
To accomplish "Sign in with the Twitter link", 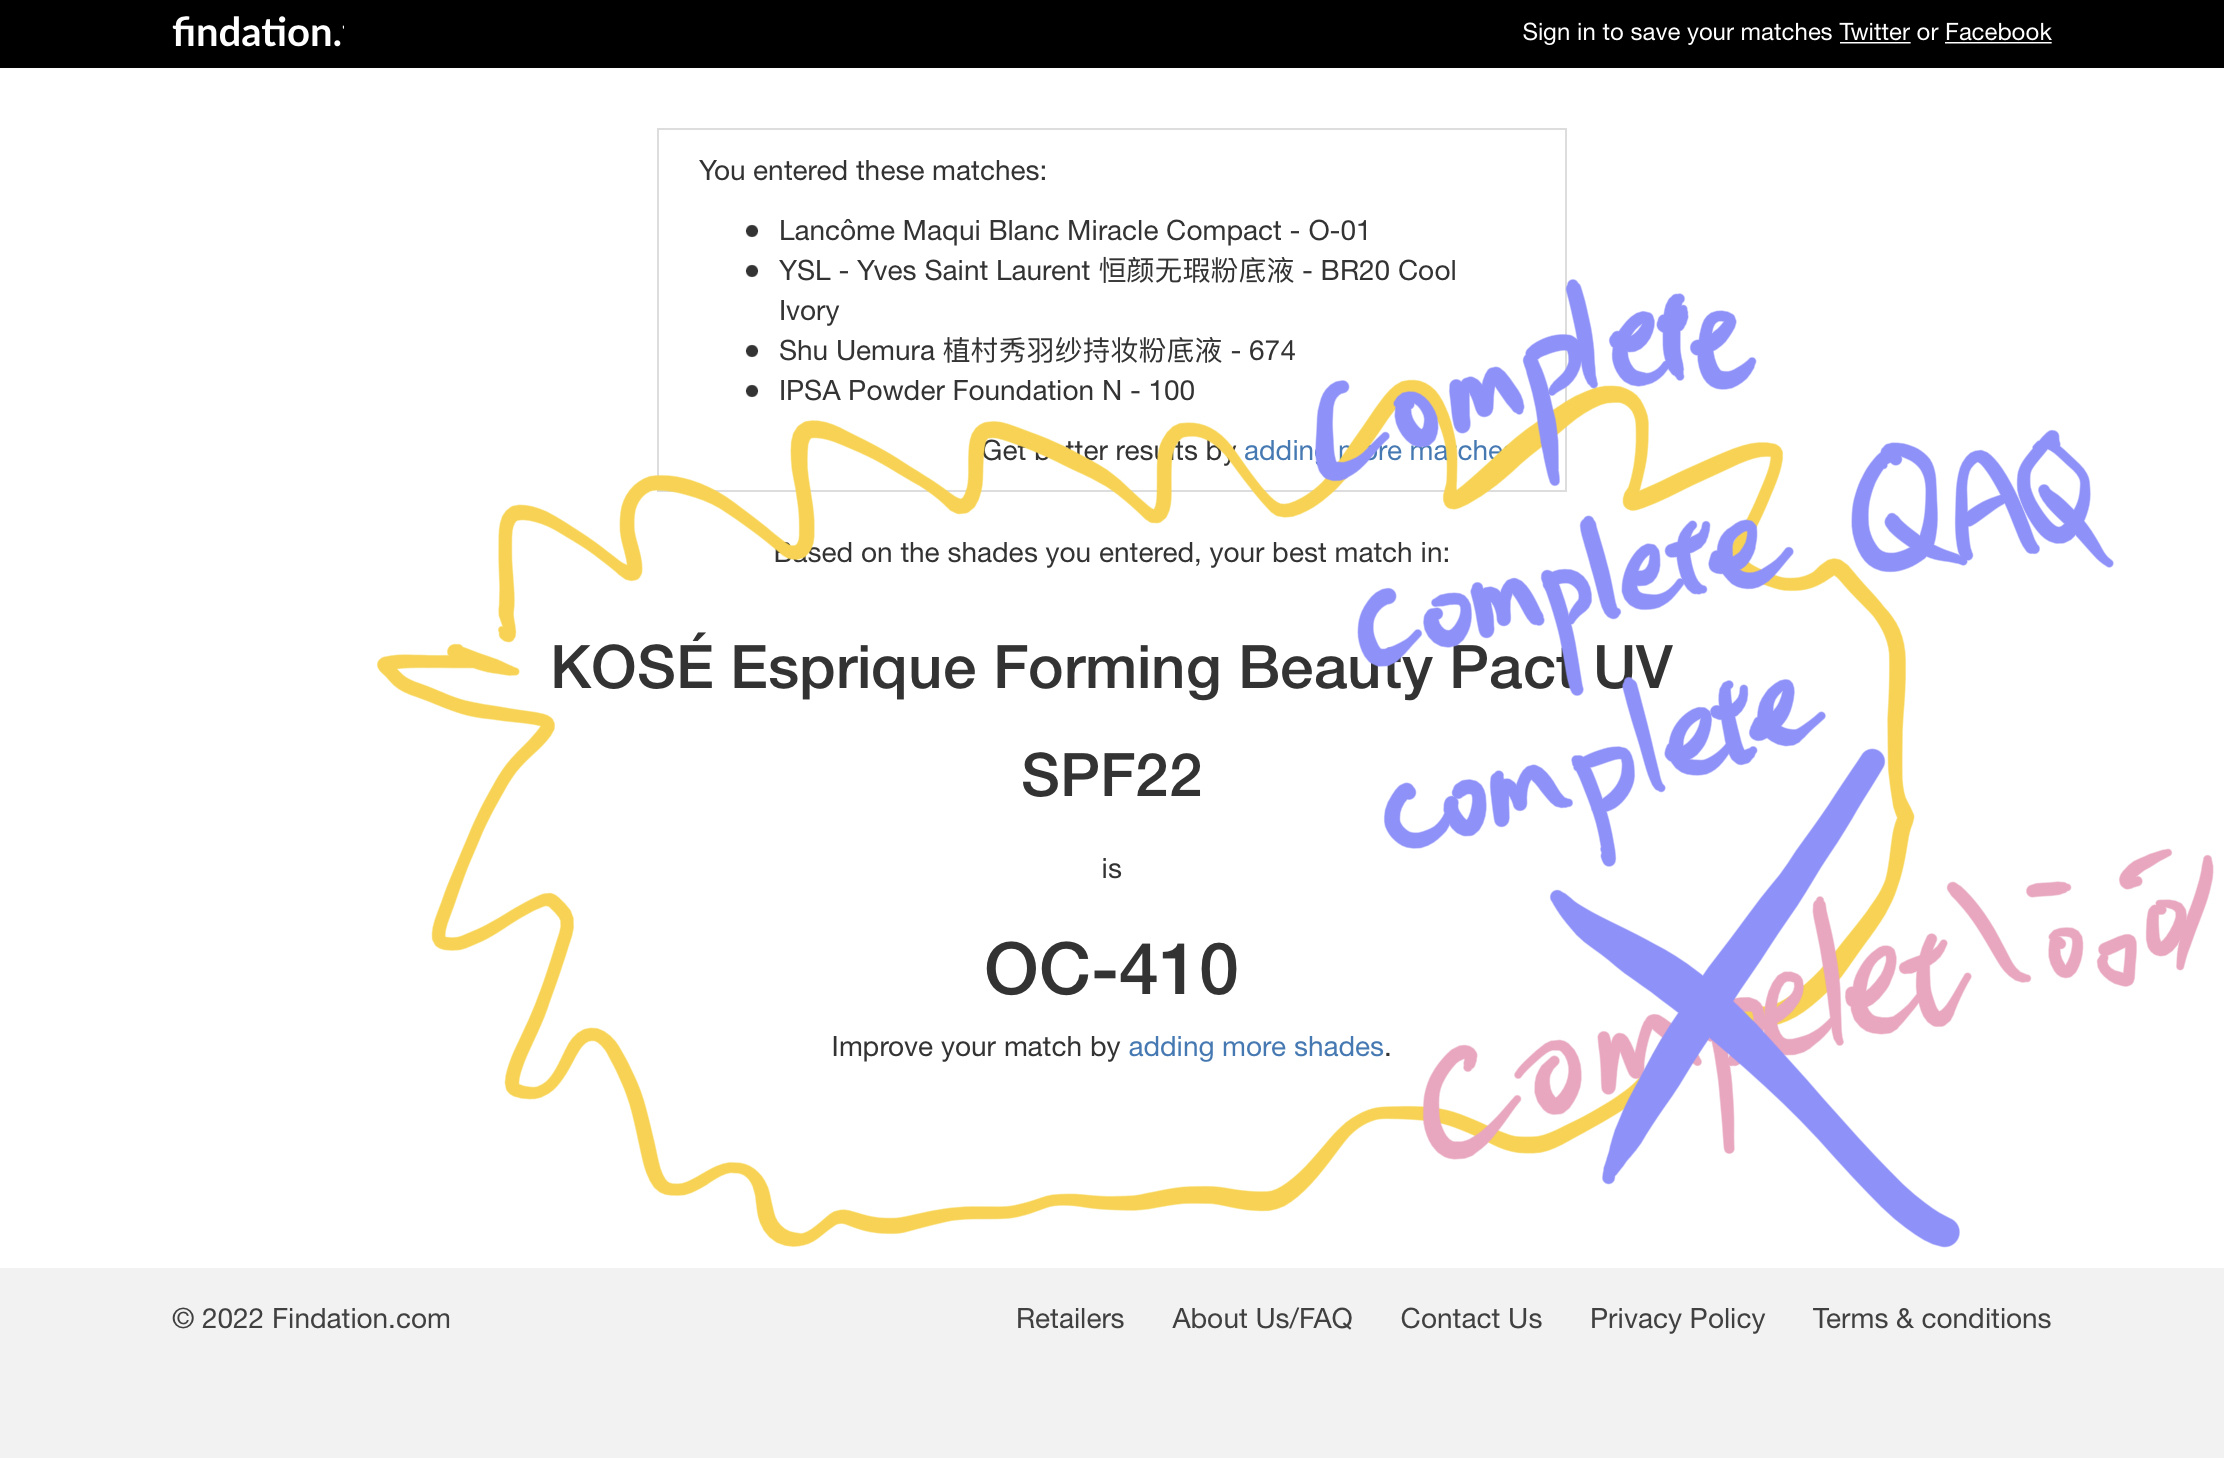I will click(x=1874, y=32).
